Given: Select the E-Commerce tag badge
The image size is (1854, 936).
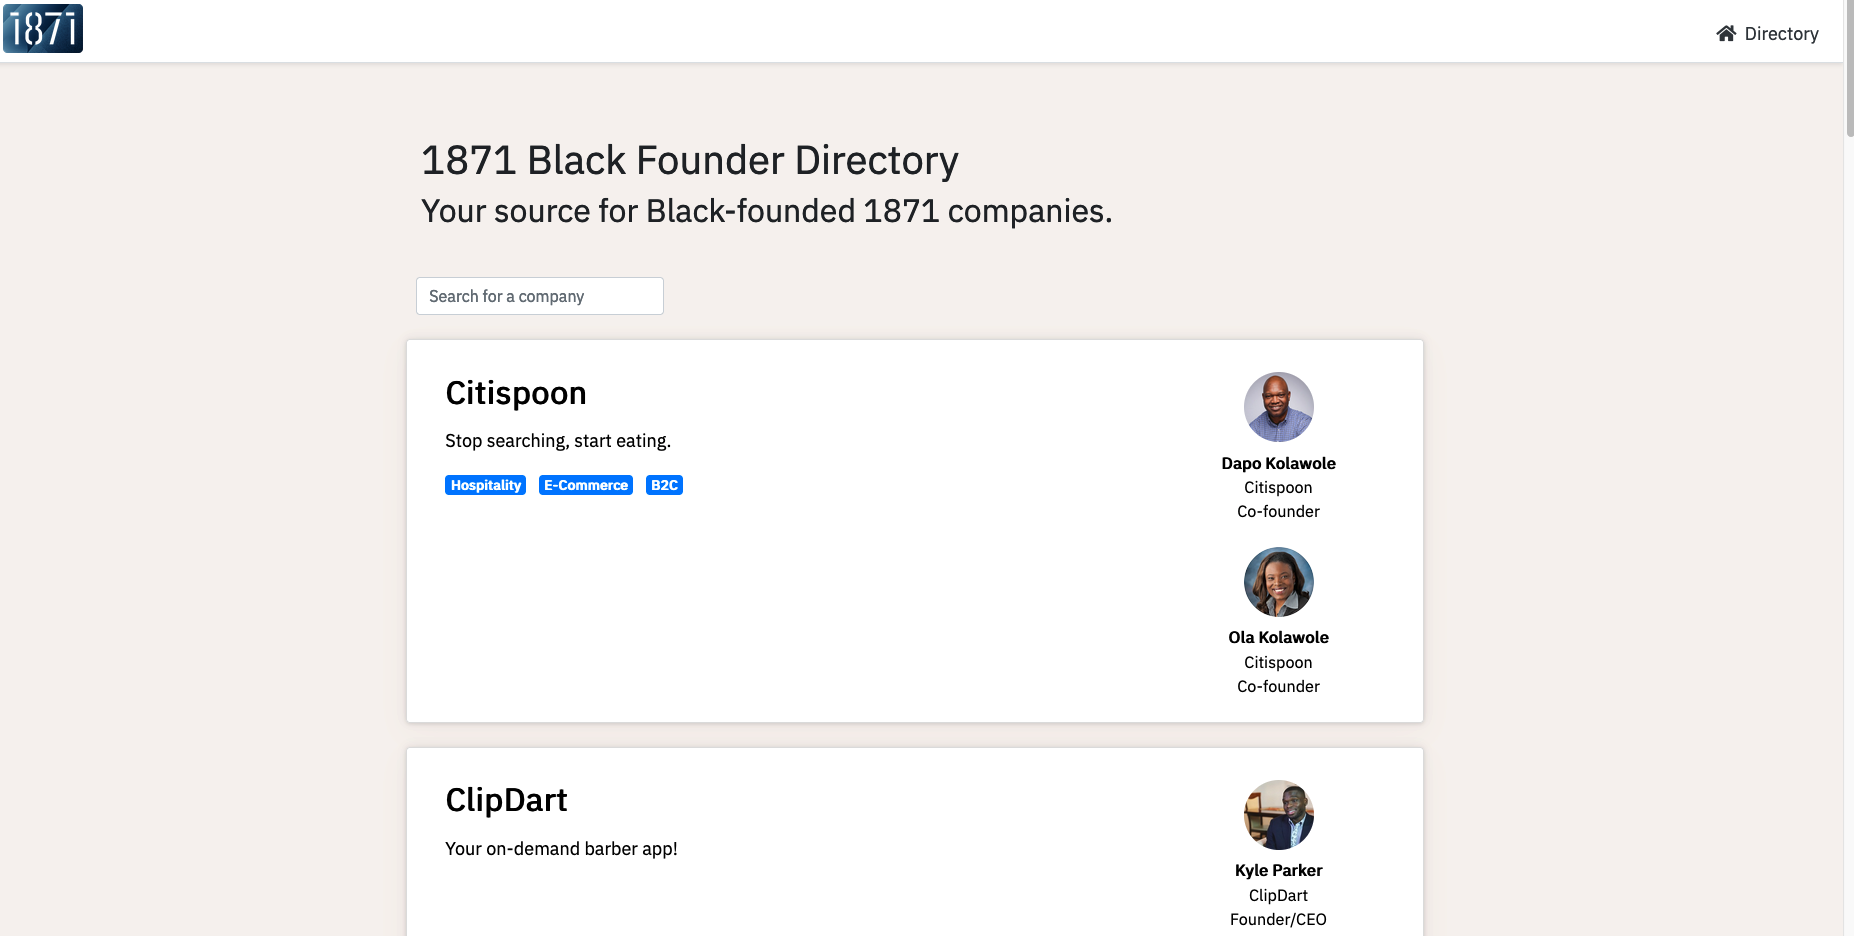Looking at the screenshot, I should click(585, 485).
